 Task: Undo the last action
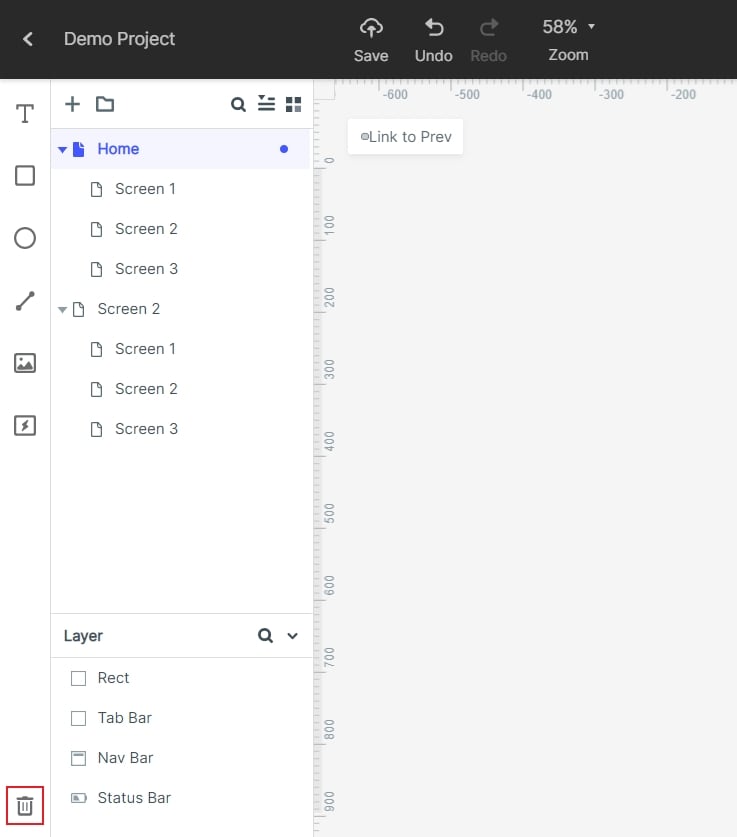coord(433,40)
